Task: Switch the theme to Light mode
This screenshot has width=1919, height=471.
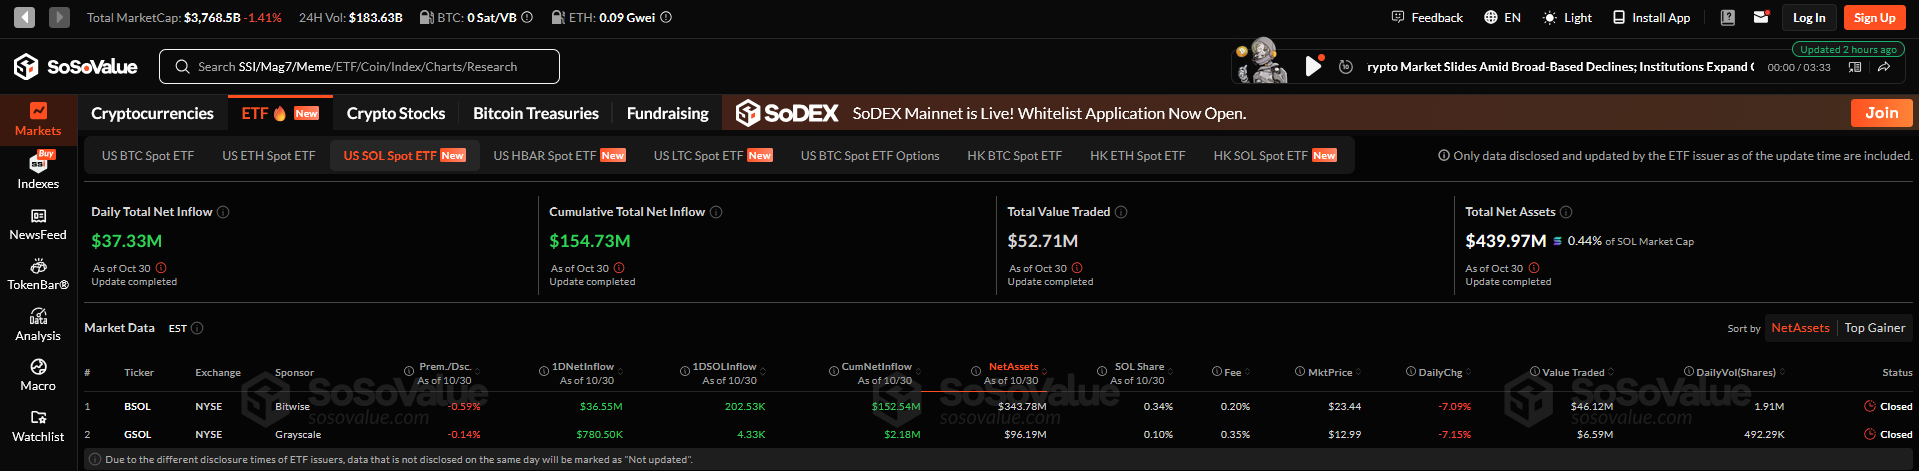Action: point(1567,17)
